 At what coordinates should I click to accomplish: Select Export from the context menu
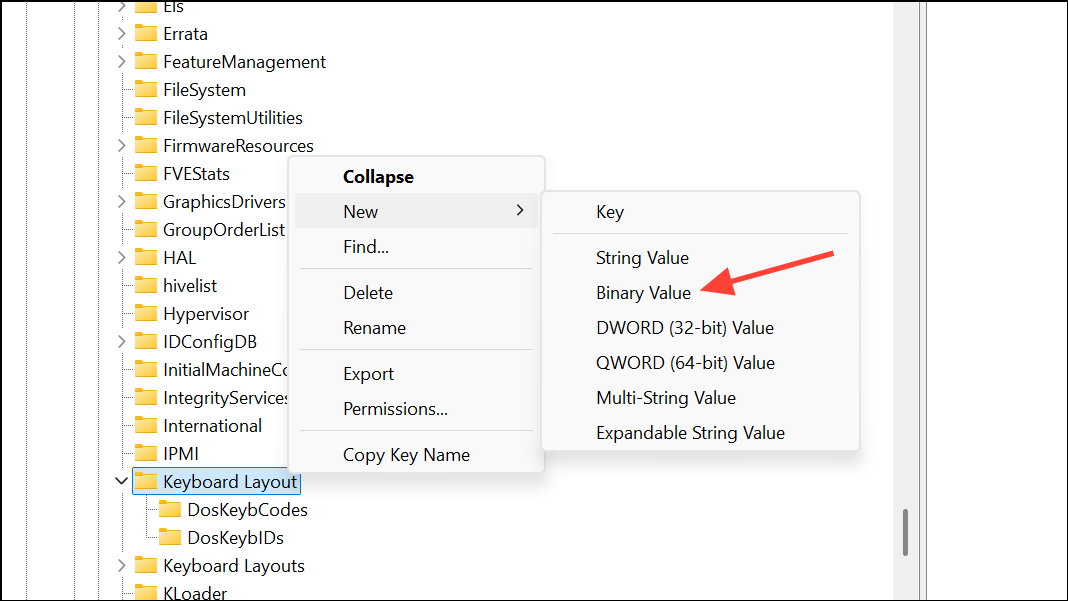click(366, 373)
